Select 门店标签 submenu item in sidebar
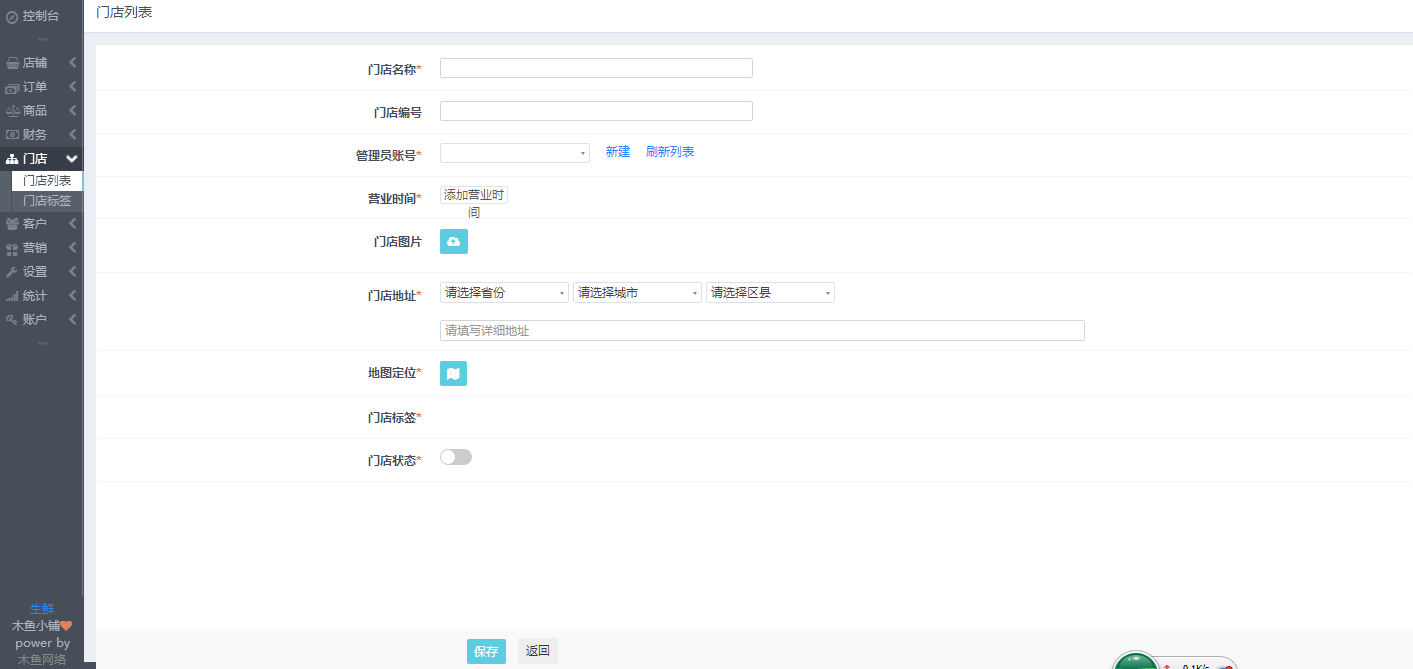Image resolution: width=1413 pixels, height=669 pixels. click(x=47, y=201)
